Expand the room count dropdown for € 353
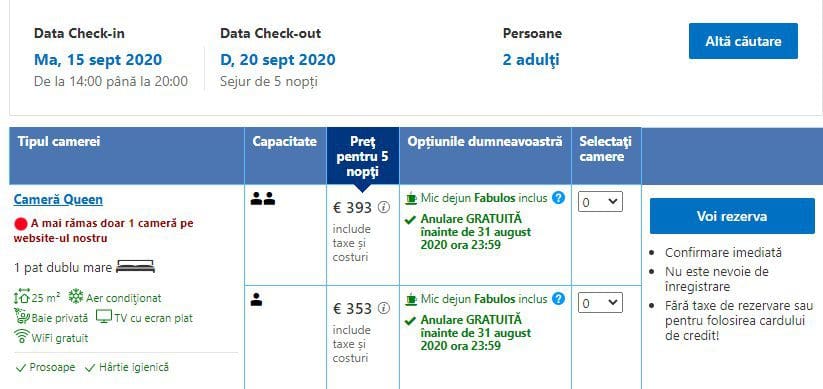The height and width of the screenshot is (389, 823). [600, 303]
